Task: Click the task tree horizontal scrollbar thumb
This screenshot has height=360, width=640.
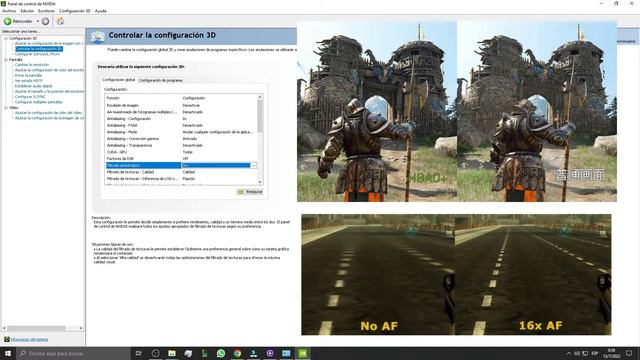Action: coord(36,328)
